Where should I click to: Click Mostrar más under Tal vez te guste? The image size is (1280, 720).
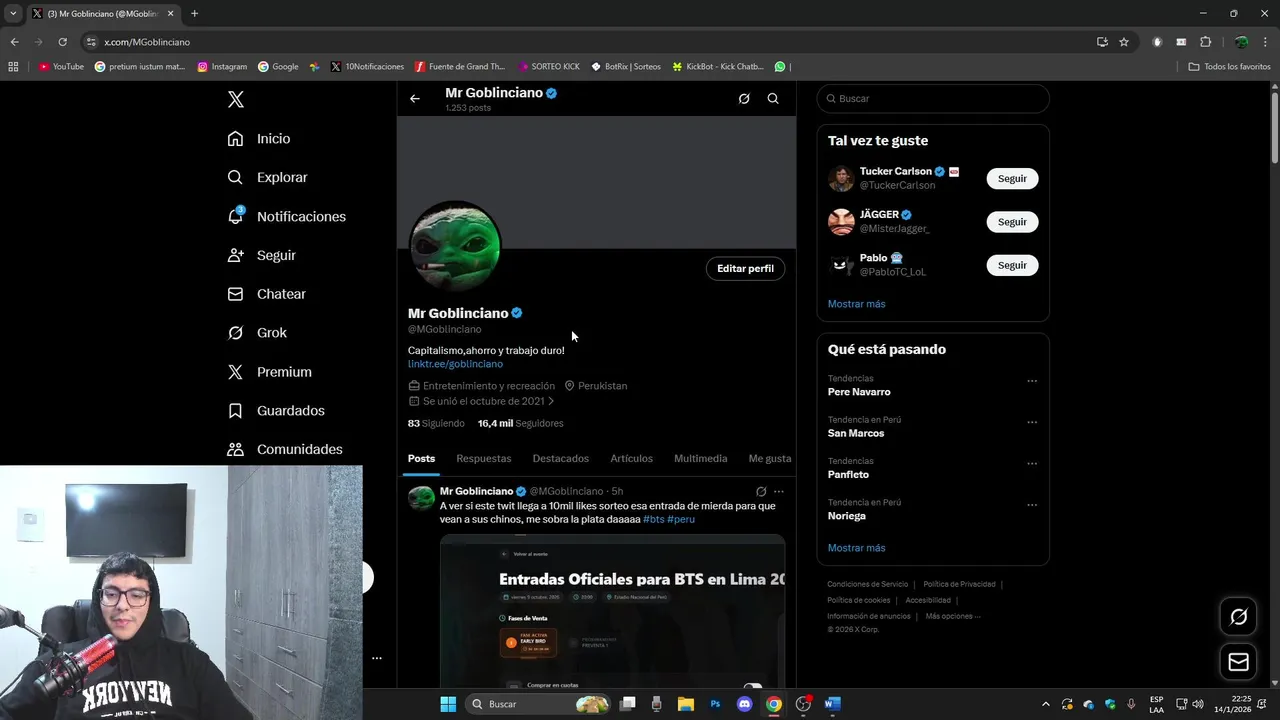(856, 304)
